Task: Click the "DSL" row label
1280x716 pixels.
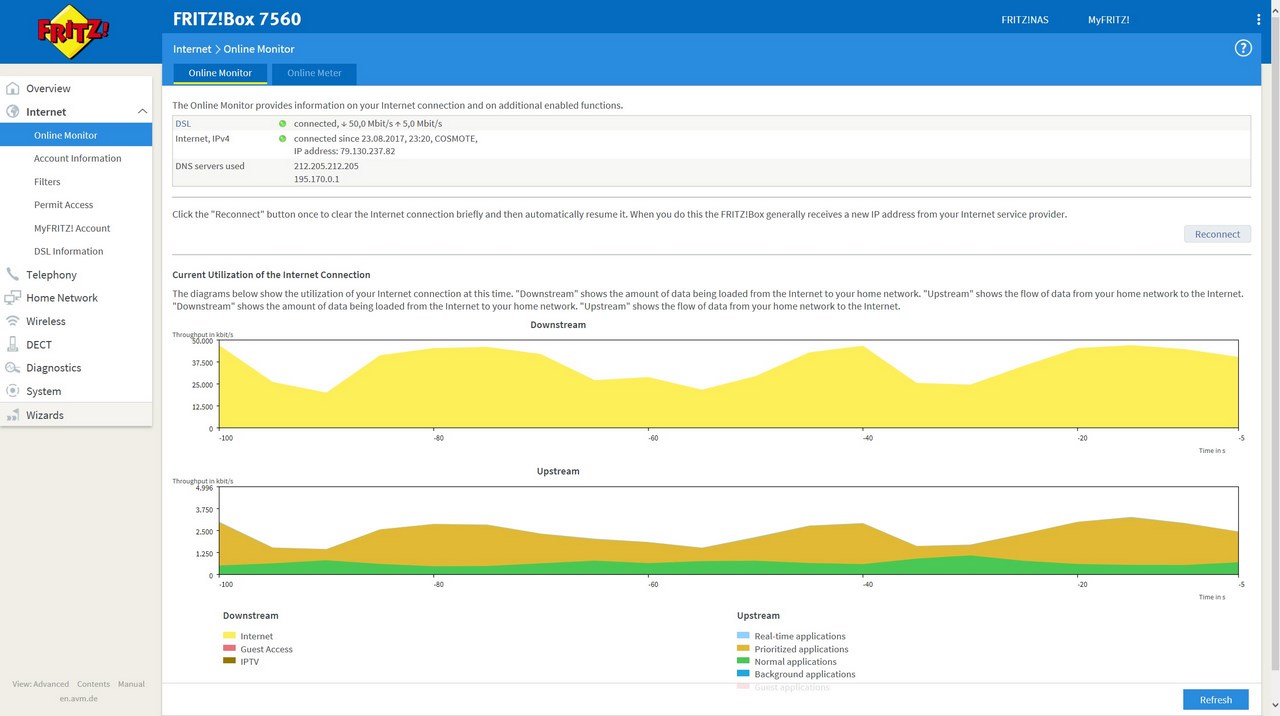Action: pyautogui.click(x=183, y=123)
